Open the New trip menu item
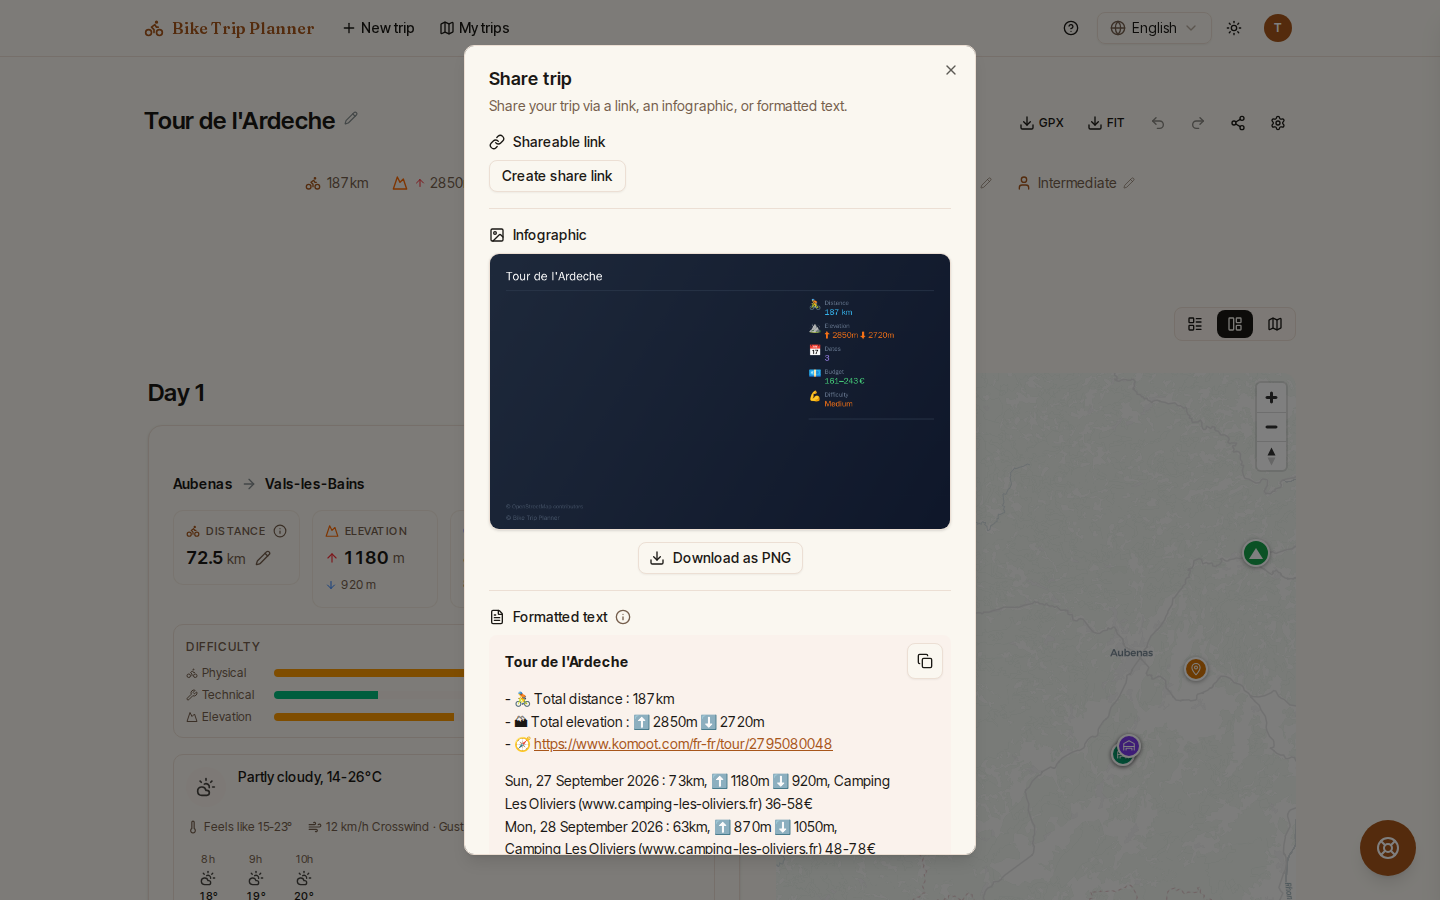The image size is (1440, 900). click(x=379, y=28)
